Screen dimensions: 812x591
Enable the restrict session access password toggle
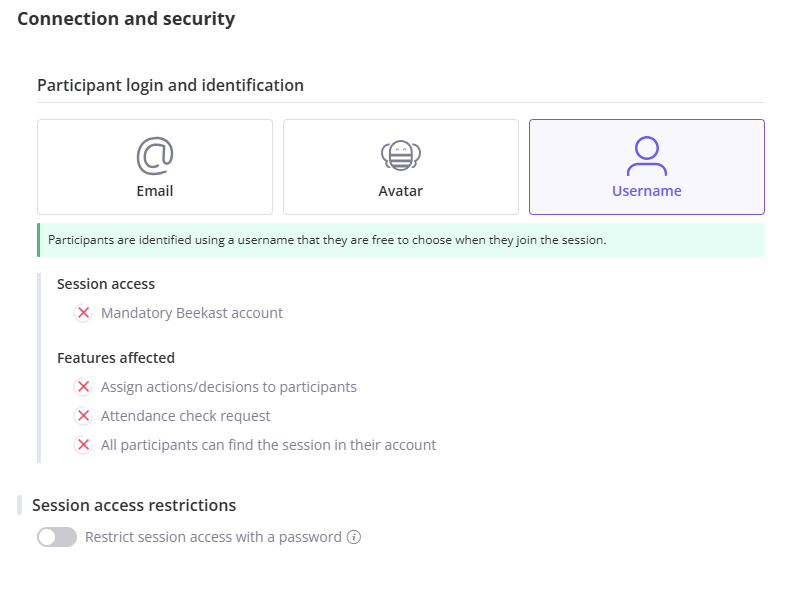57,537
